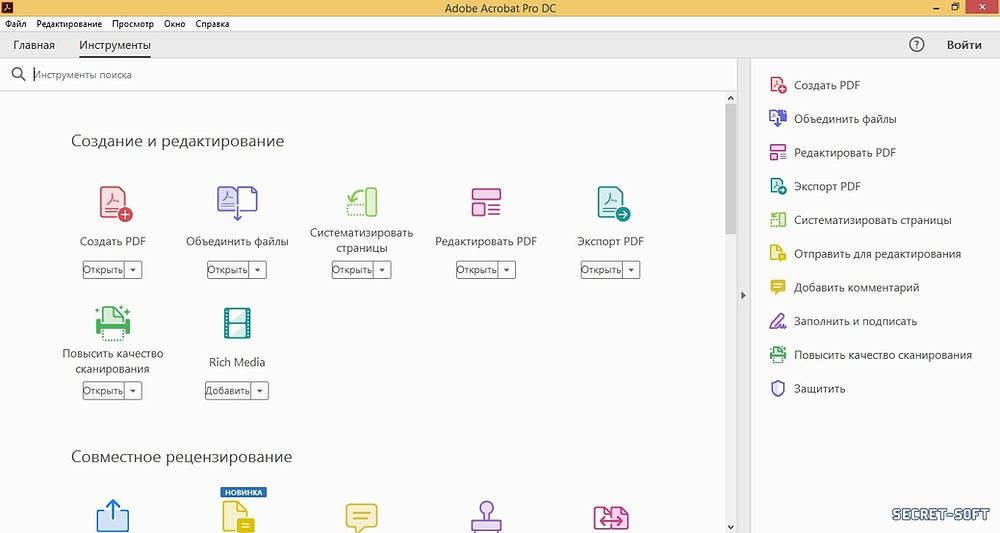Expand dropdown arrow next to Rich Media Добавить
This screenshot has height=533, width=1000.
(x=260, y=391)
